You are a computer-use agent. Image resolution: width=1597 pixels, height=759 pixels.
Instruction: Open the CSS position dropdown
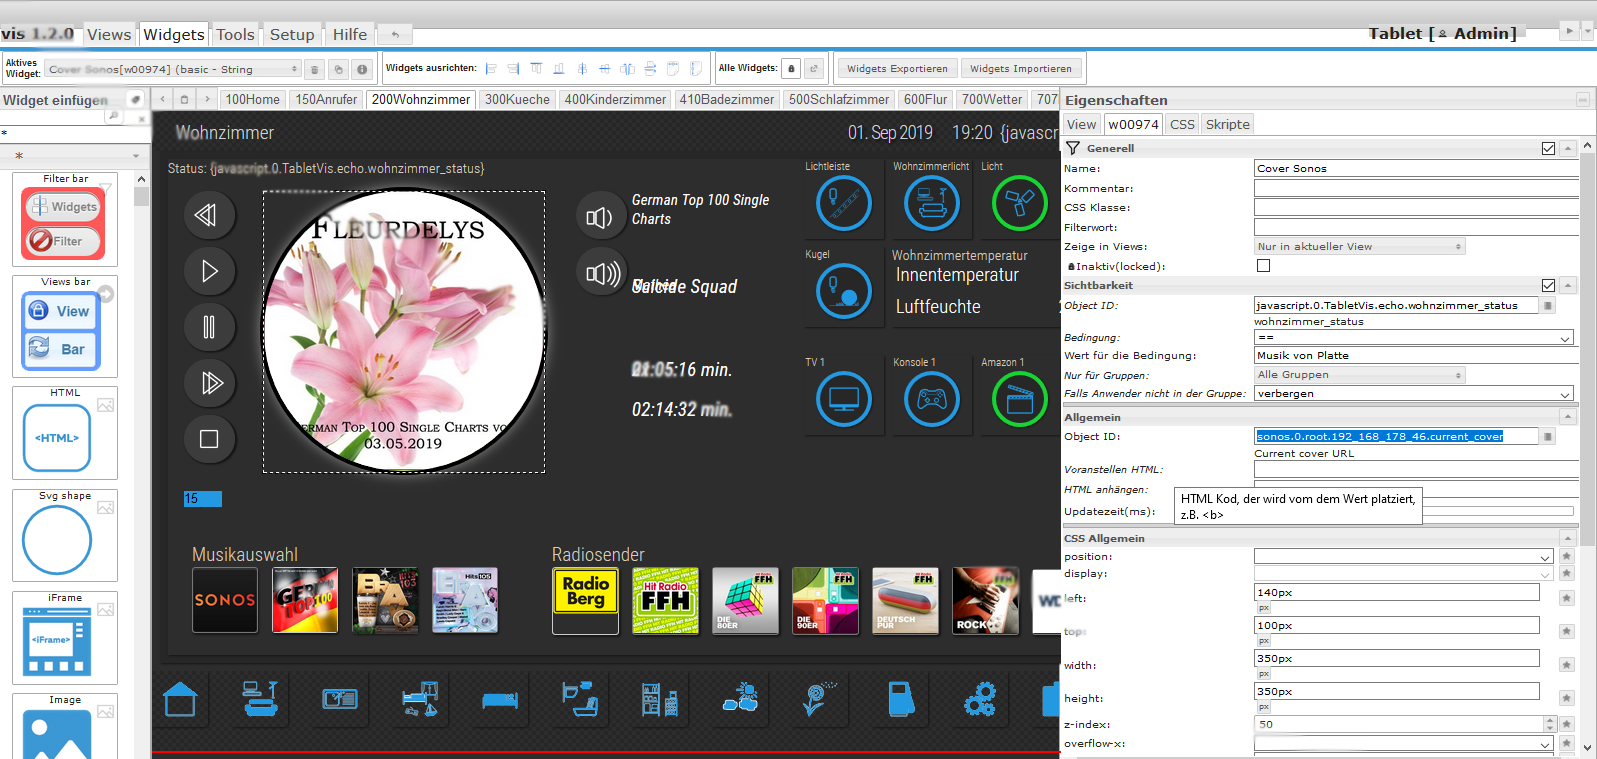pyautogui.click(x=1404, y=557)
